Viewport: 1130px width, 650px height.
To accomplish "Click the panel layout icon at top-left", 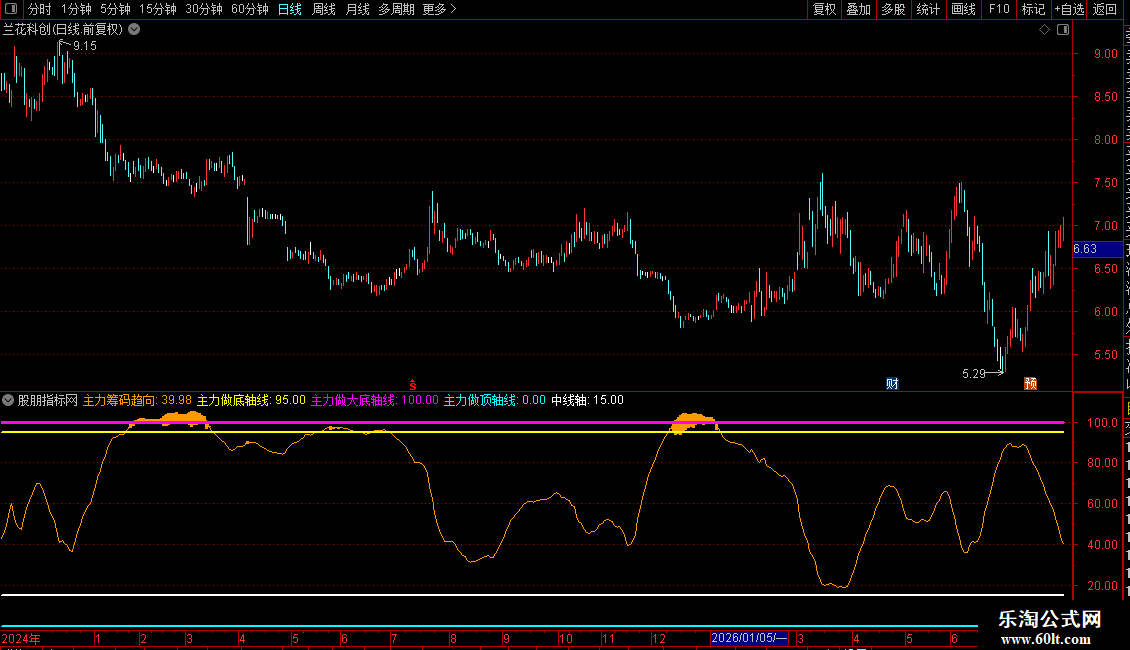I will point(11,9).
